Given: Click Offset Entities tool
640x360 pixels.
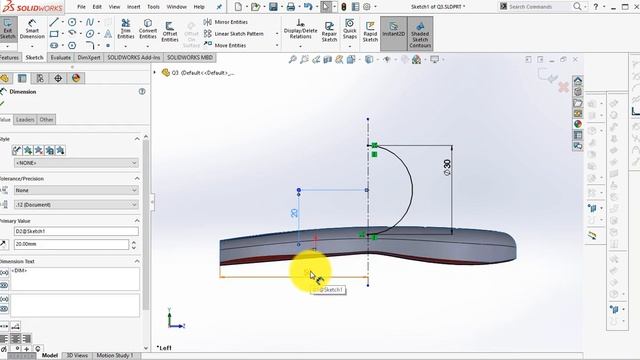Looking at the screenshot, I should point(170,31).
